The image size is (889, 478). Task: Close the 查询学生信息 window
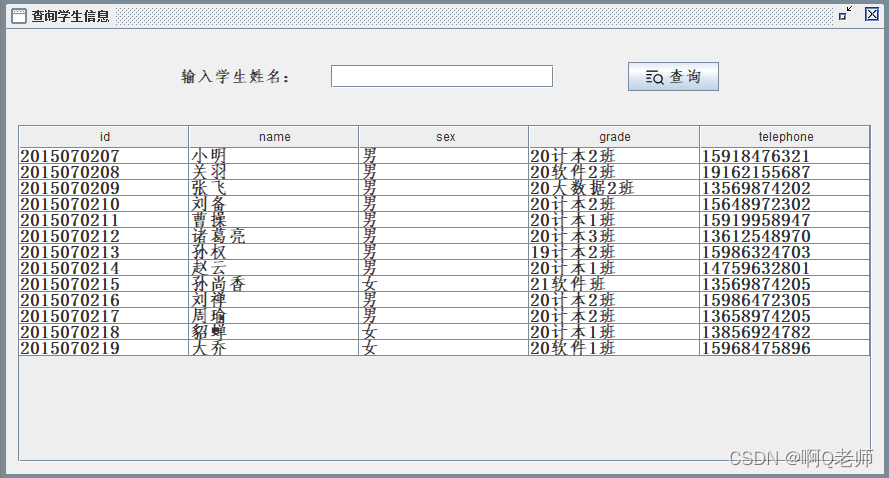pos(872,14)
